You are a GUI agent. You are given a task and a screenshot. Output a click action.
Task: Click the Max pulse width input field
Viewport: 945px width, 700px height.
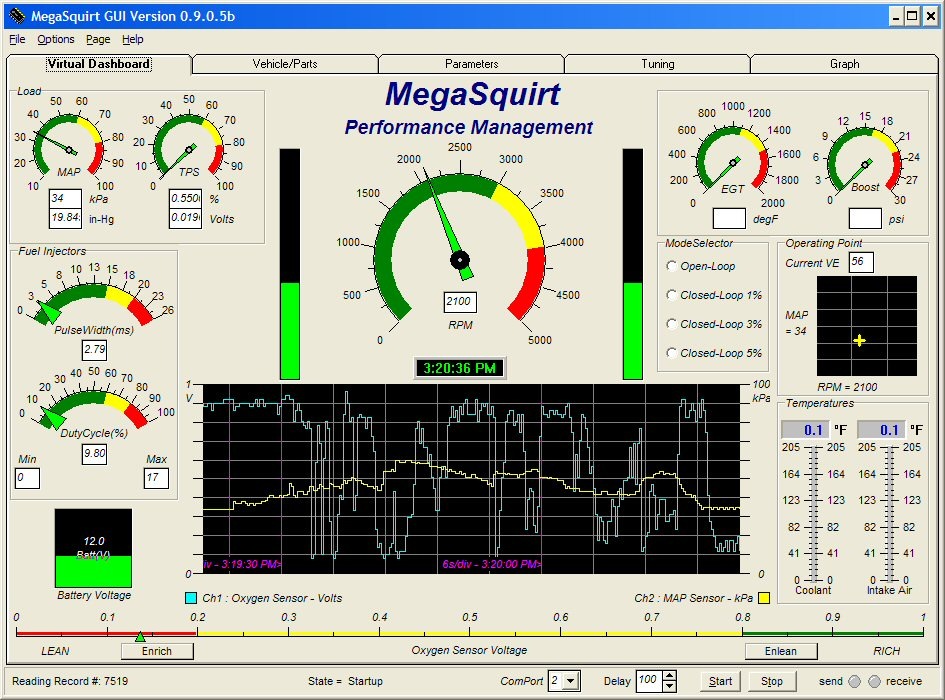click(x=156, y=478)
